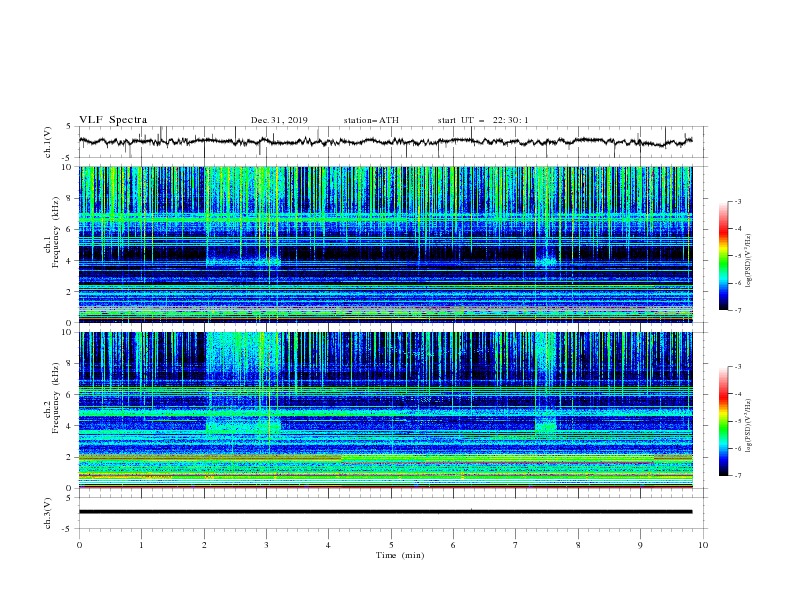This screenshot has width=792, height=612.
Task: Click the ch.1 colorbar "log(PSD)(V²/Hz)" label
Action: click(749, 261)
